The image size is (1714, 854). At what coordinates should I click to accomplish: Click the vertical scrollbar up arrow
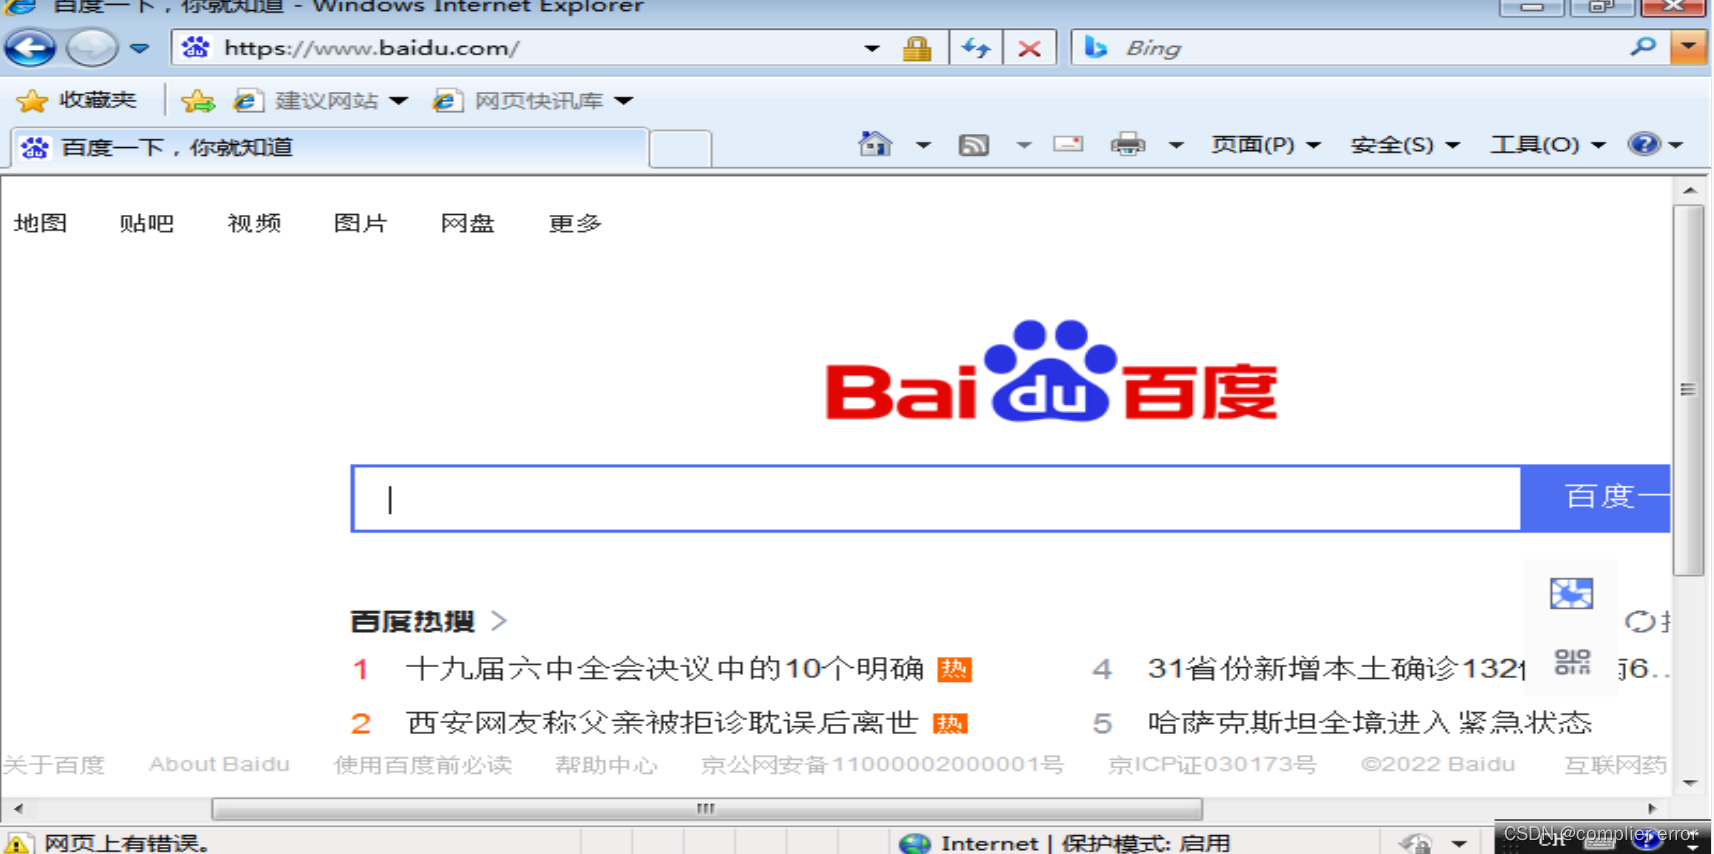1689,190
